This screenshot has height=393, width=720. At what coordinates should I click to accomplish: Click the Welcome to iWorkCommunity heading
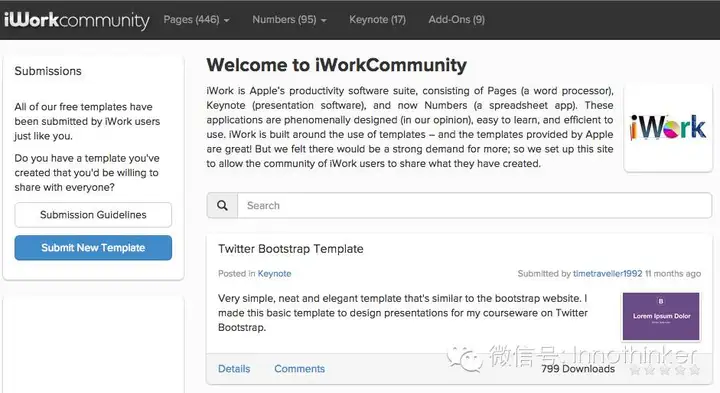(337, 65)
